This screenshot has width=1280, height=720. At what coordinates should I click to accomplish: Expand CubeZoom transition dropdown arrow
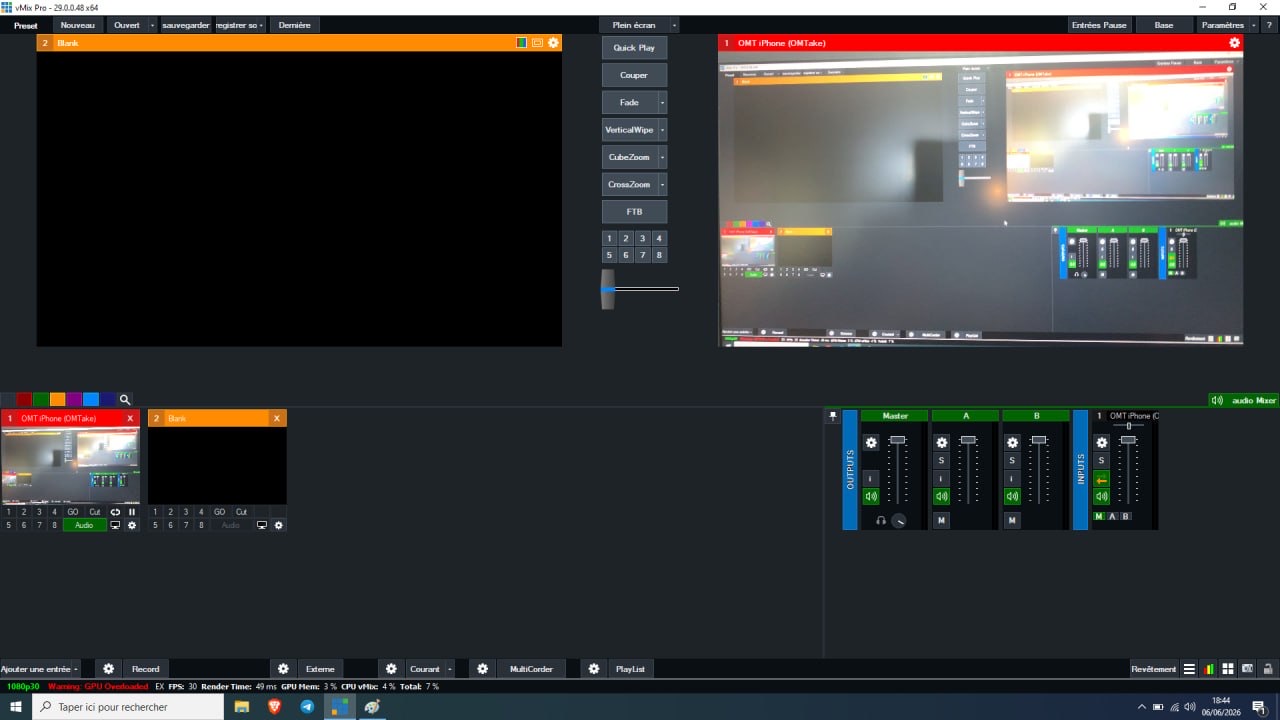tap(662, 157)
